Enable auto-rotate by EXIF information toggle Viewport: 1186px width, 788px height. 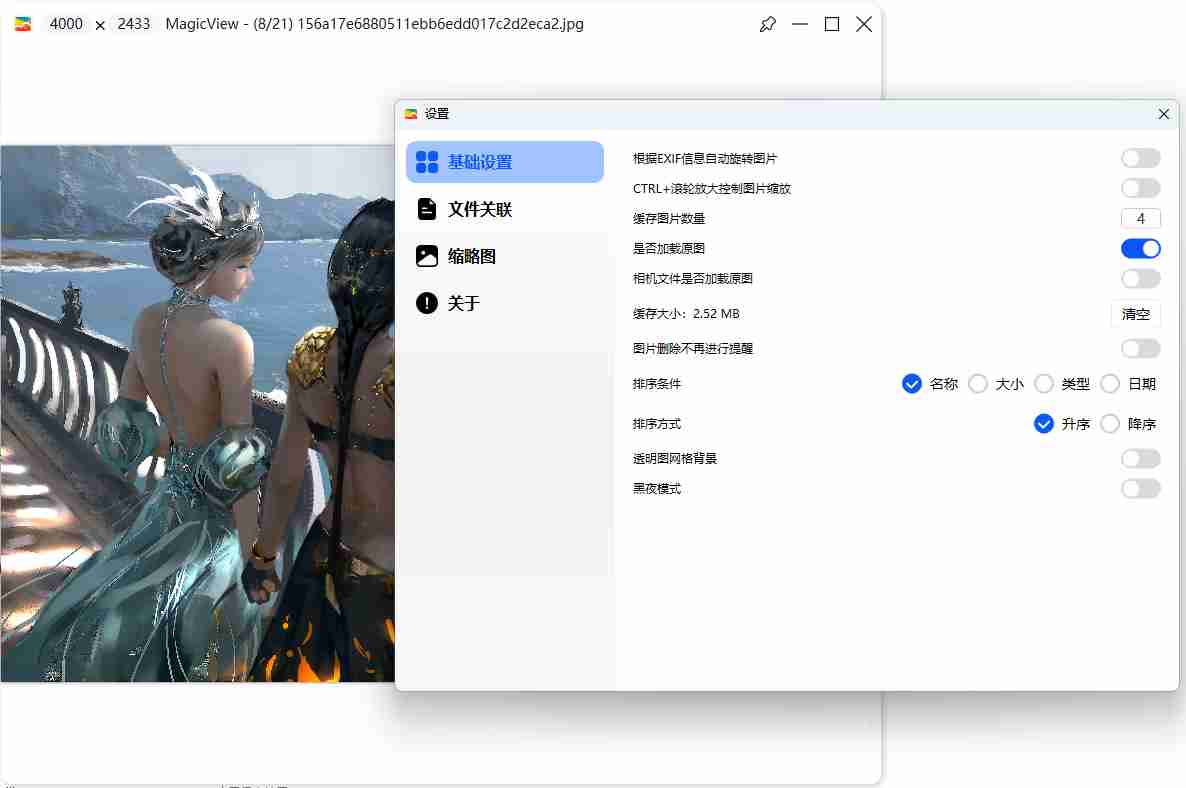pyautogui.click(x=1140, y=158)
